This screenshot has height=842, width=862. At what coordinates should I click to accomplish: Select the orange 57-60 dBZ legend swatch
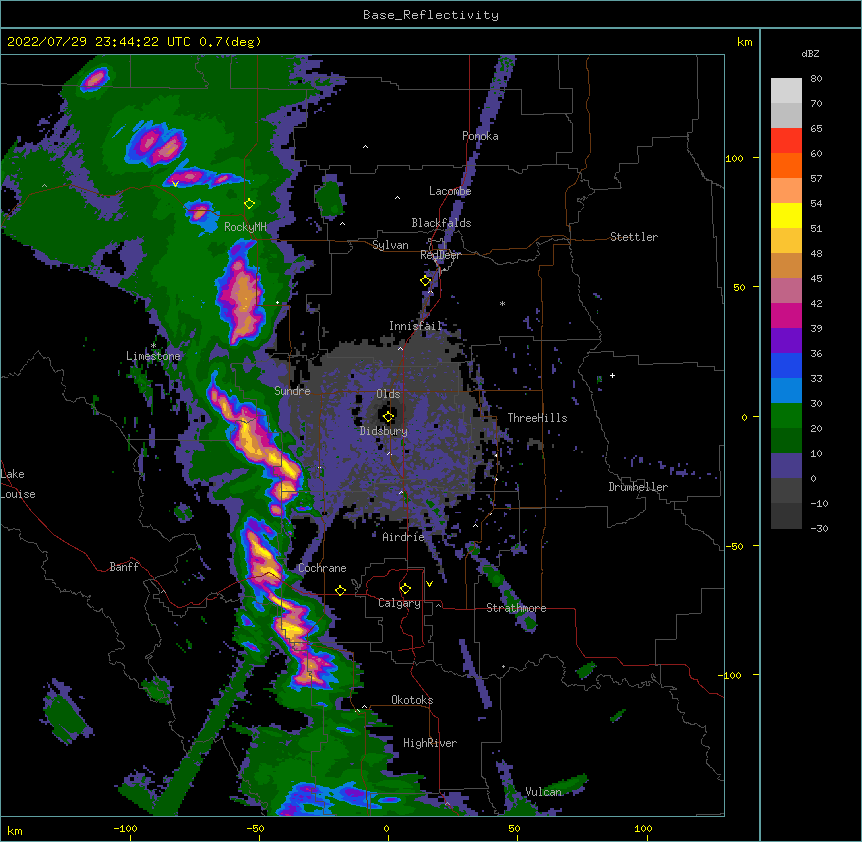click(x=786, y=165)
